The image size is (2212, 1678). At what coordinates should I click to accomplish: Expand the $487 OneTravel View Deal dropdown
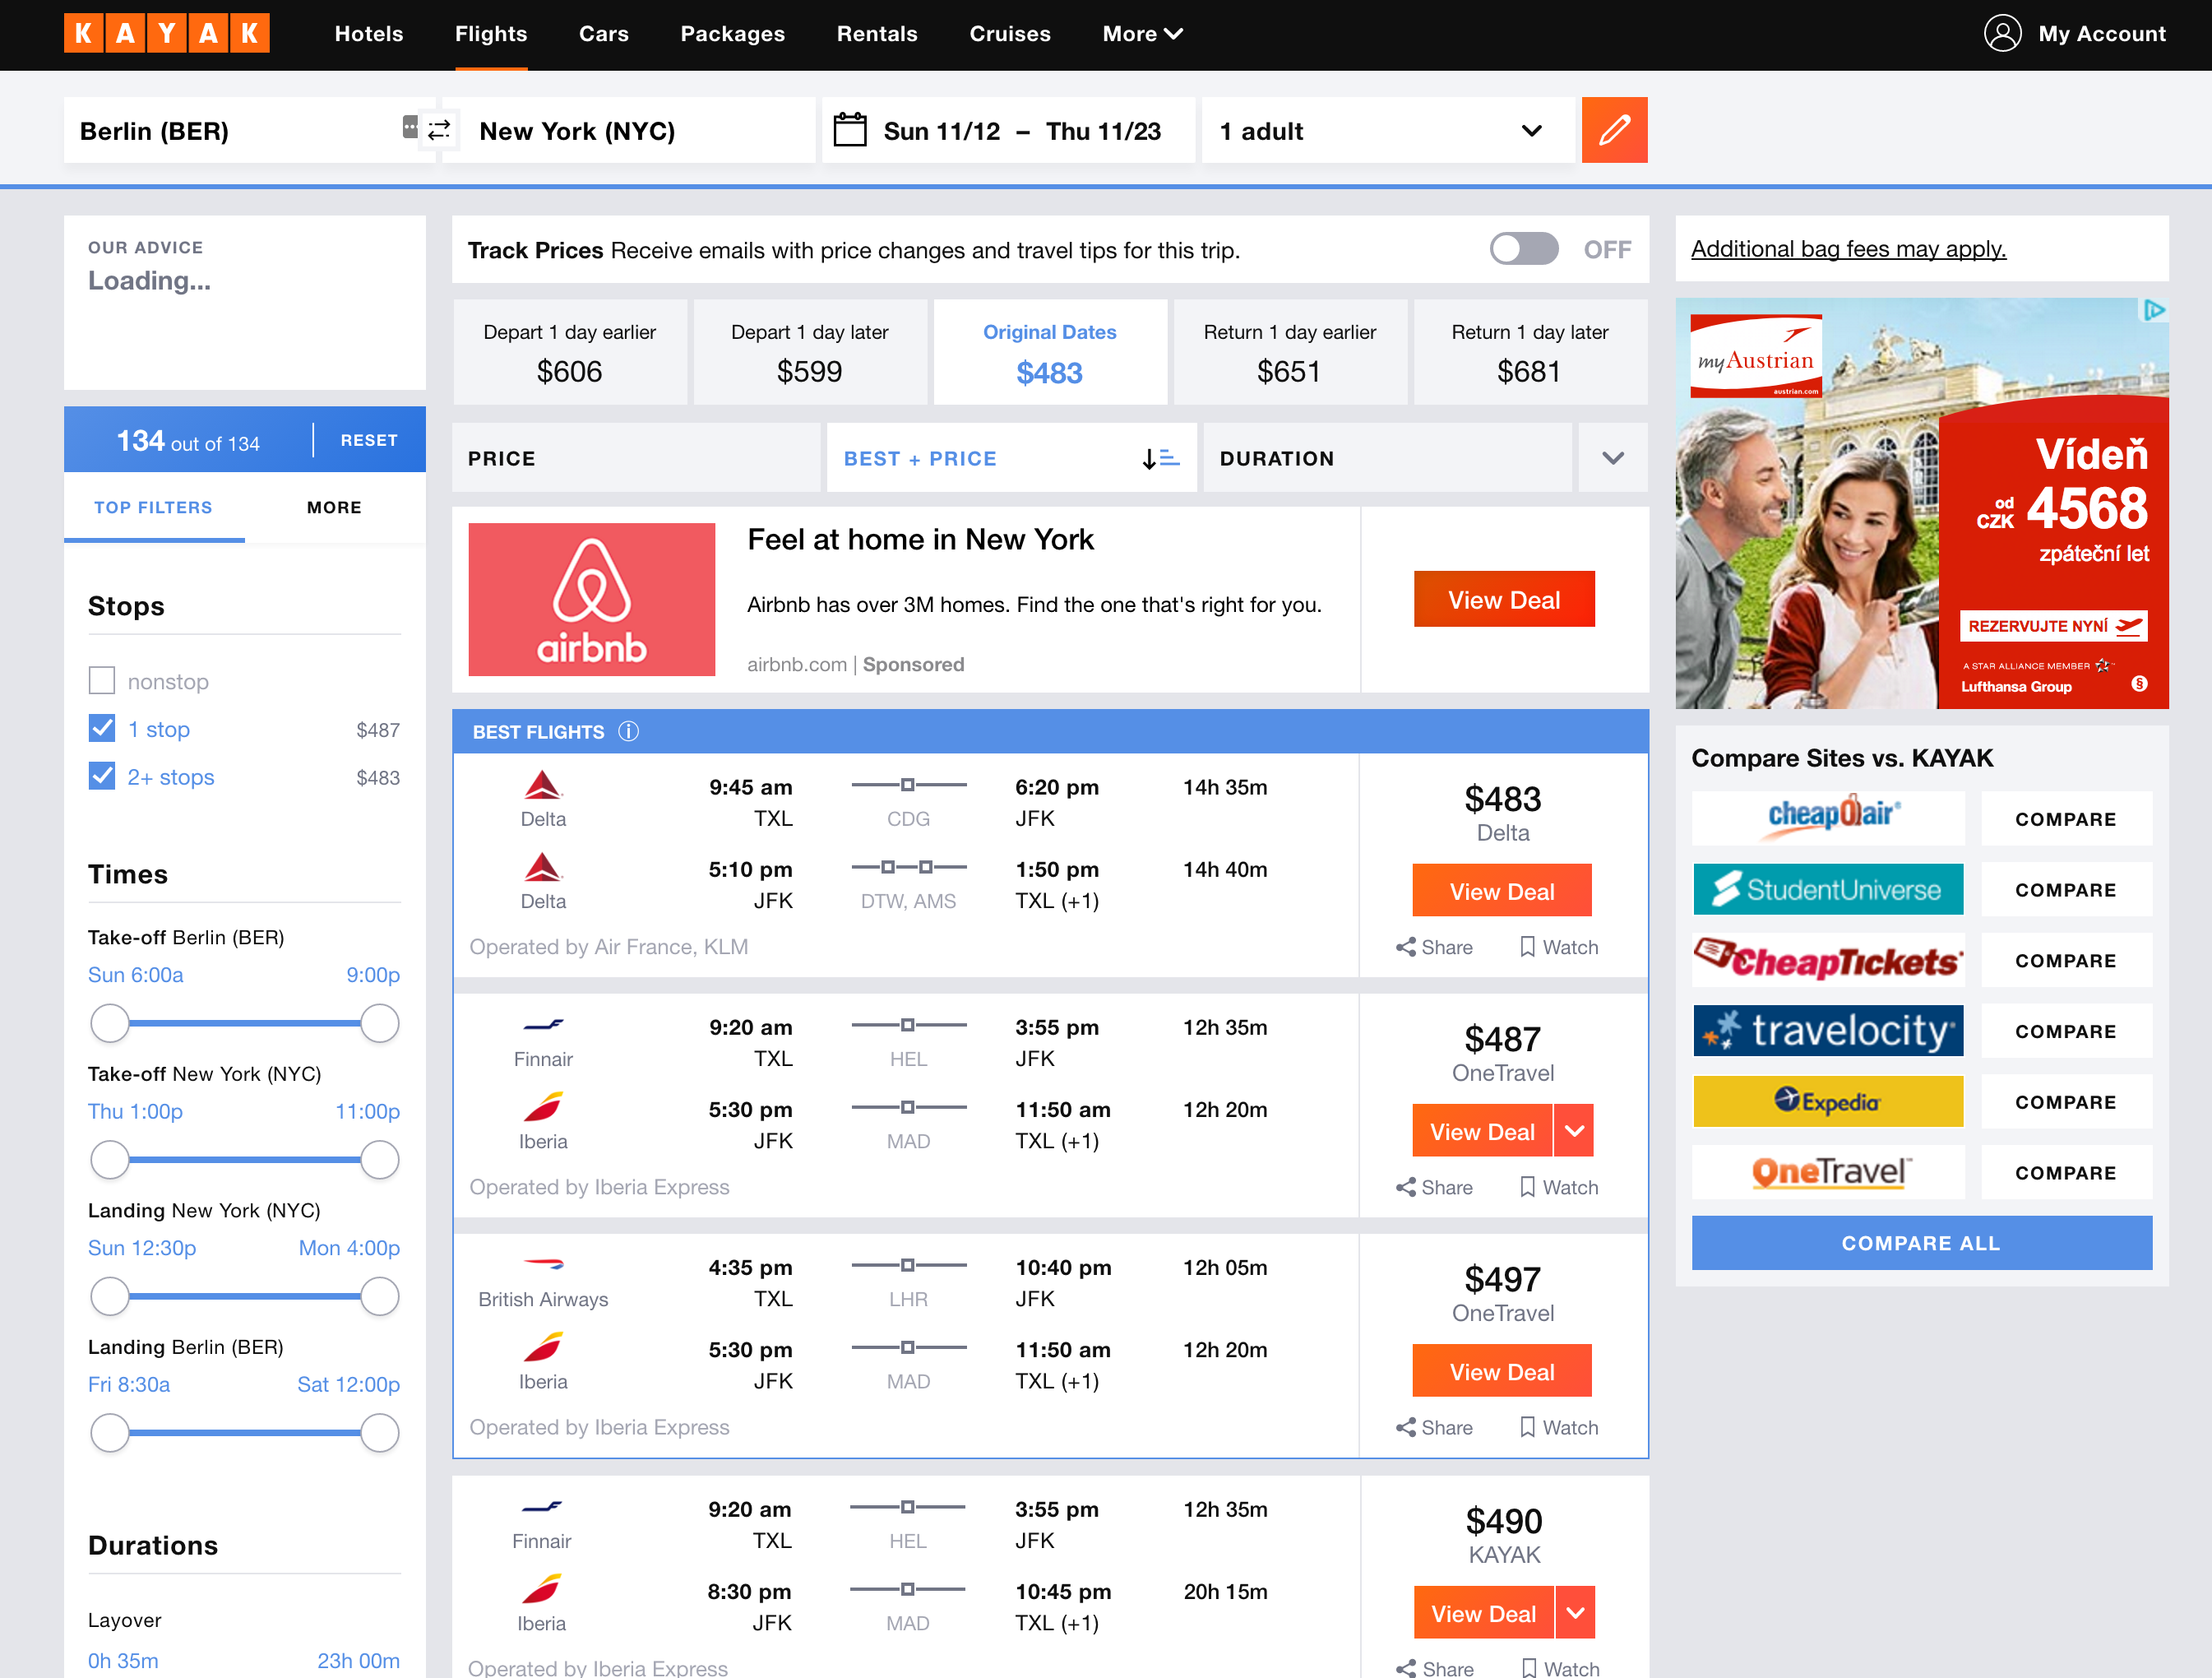tap(1574, 1131)
